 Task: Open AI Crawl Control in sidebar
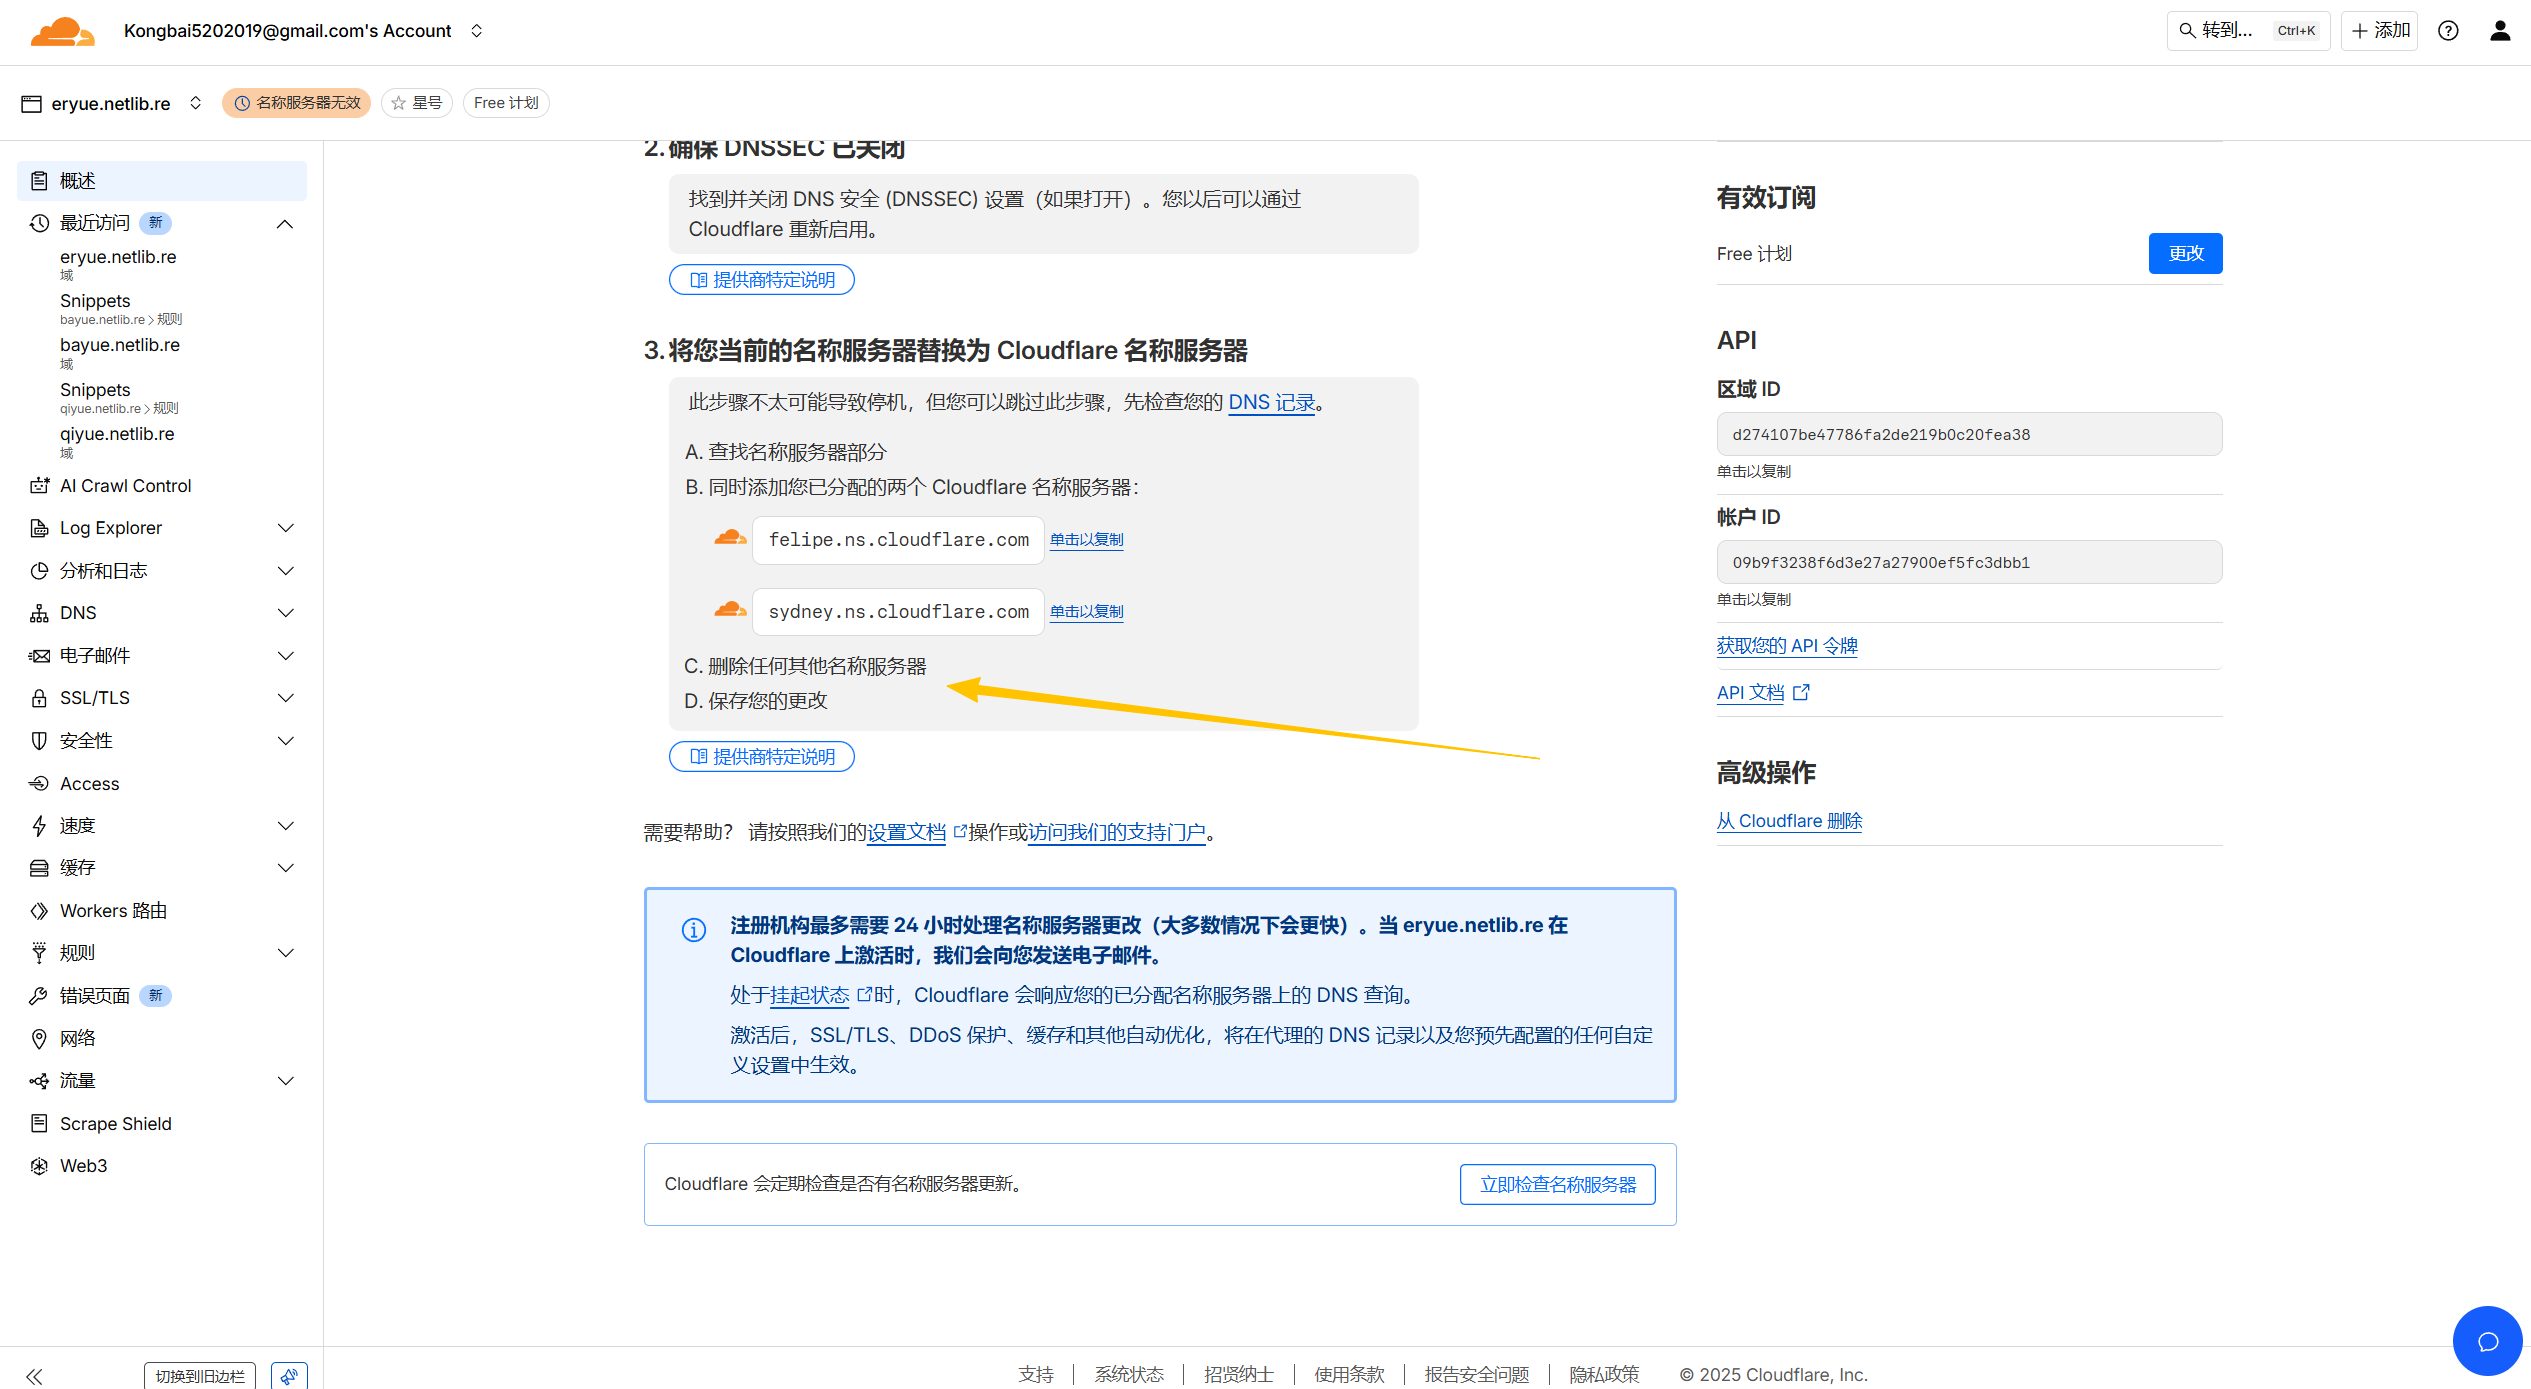click(x=125, y=486)
